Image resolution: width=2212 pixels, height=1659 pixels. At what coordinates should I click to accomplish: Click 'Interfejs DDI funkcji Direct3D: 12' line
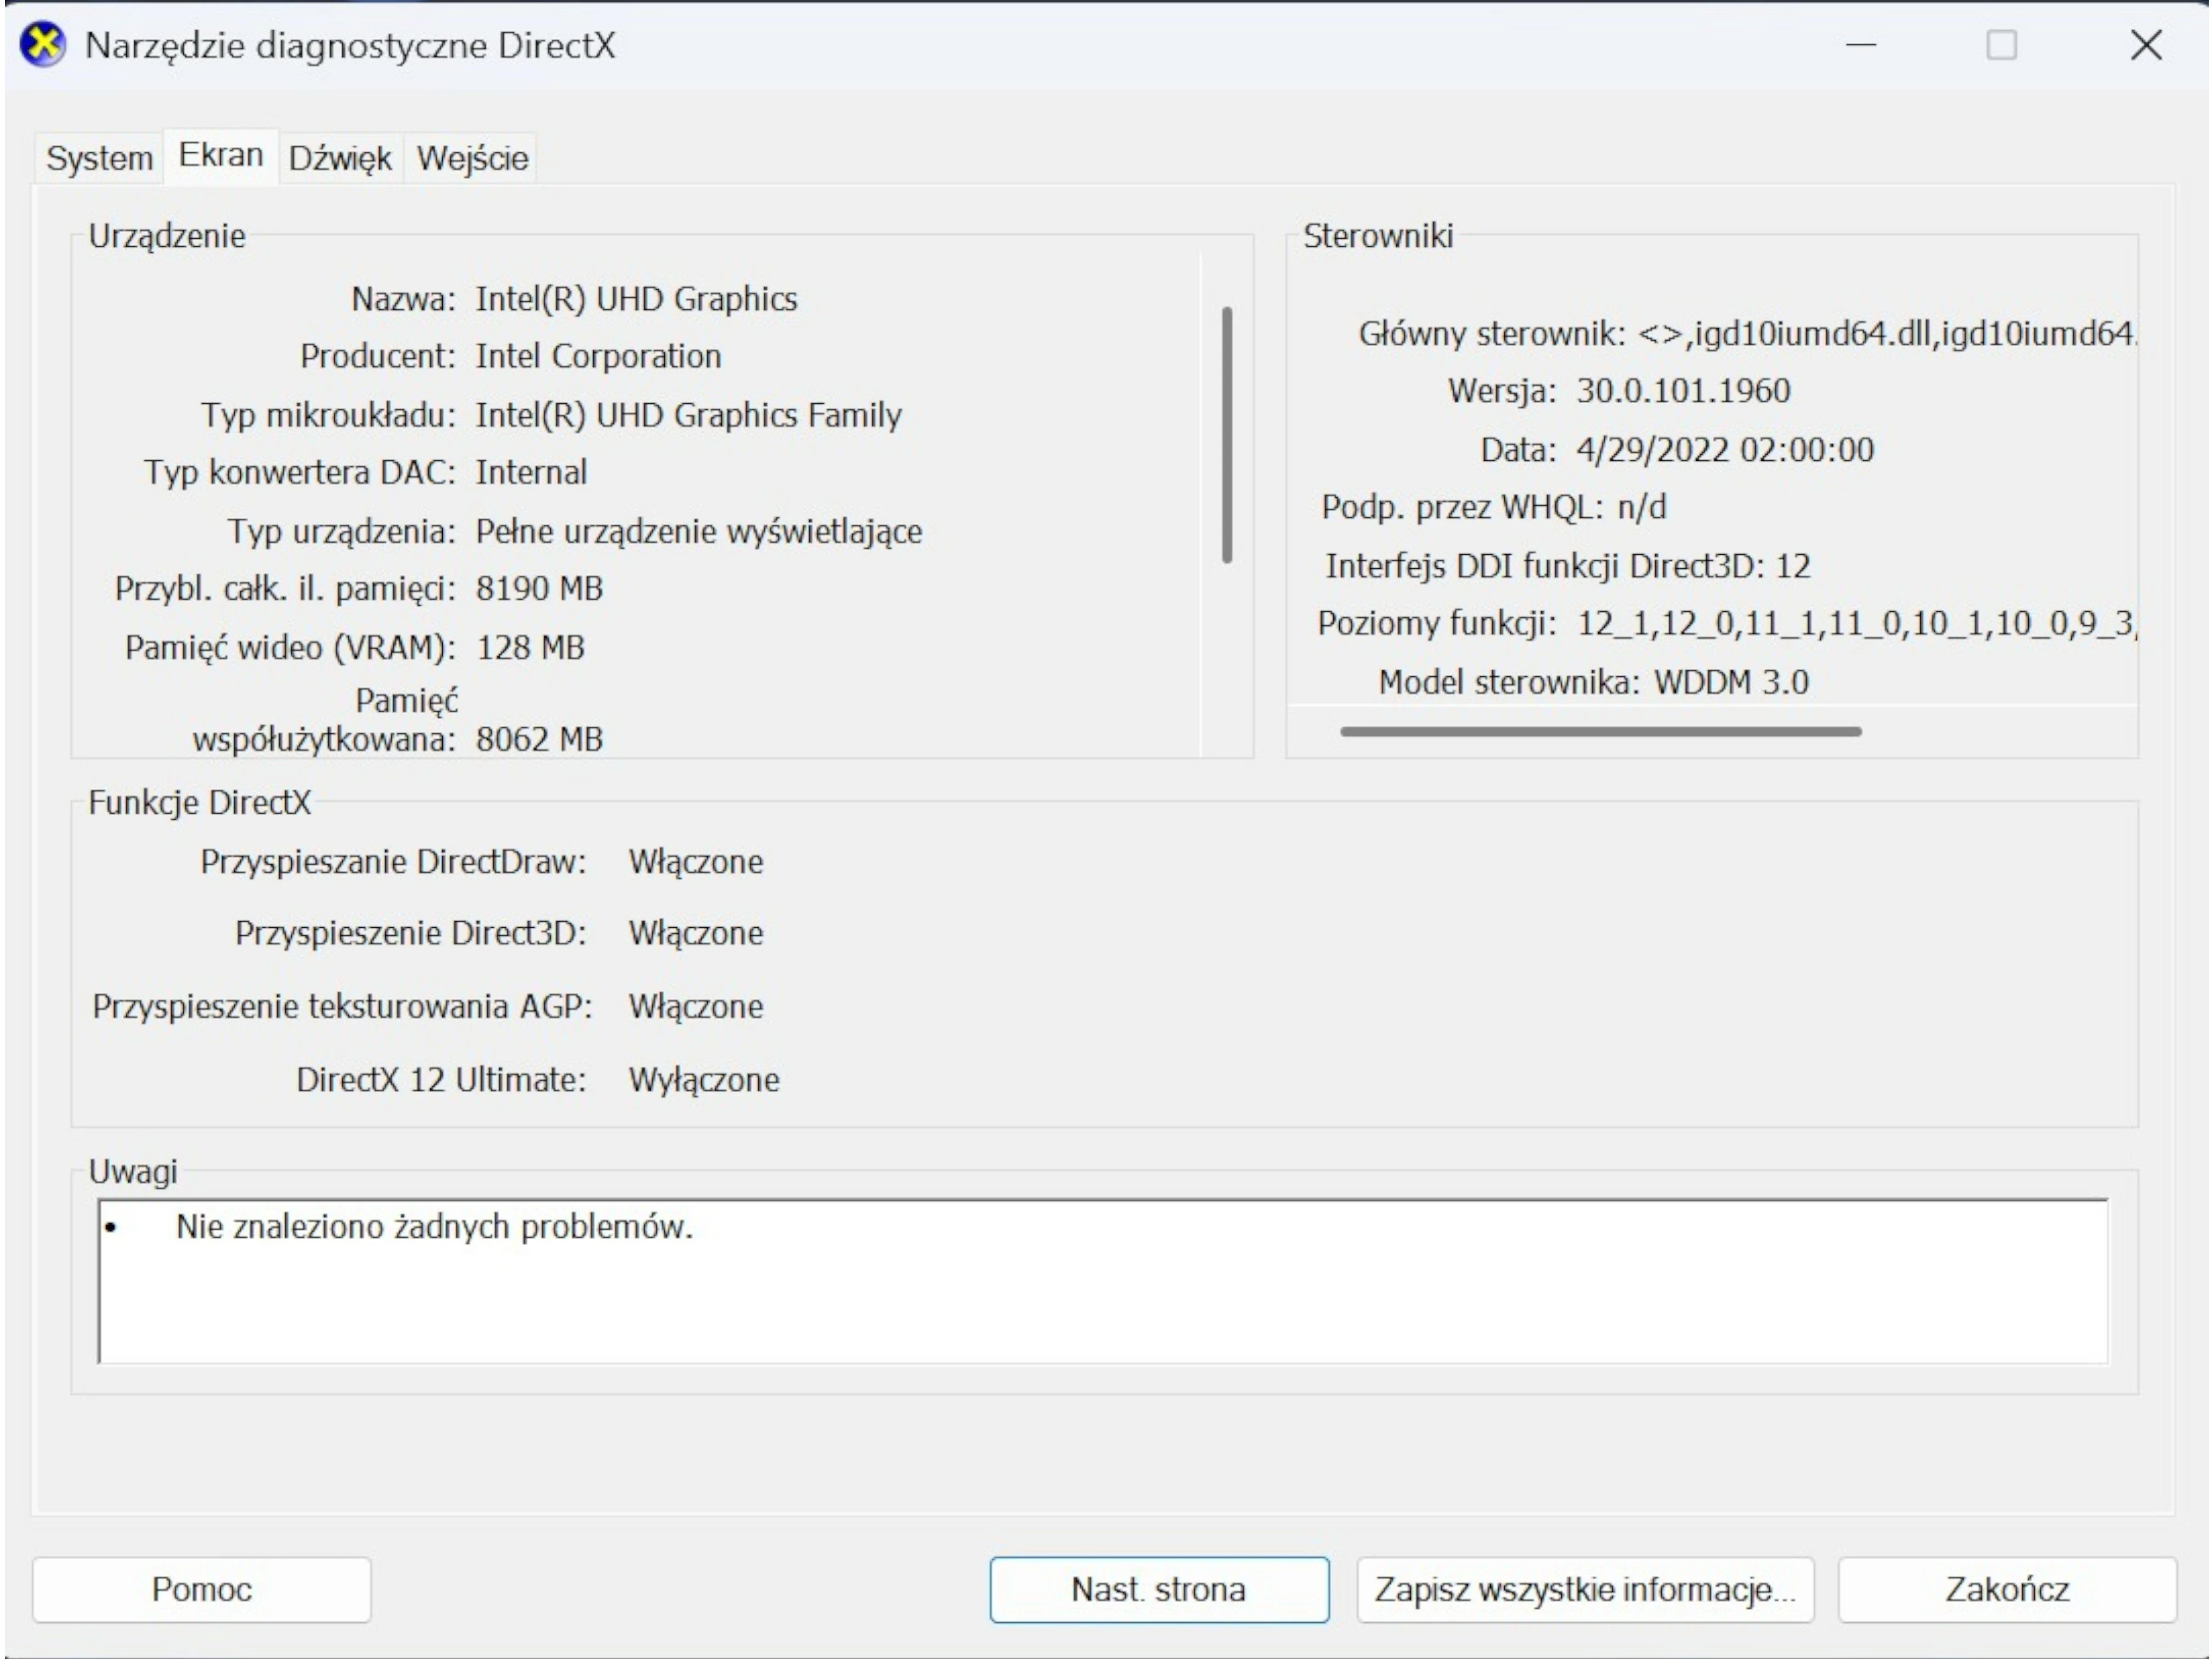(1567, 566)
